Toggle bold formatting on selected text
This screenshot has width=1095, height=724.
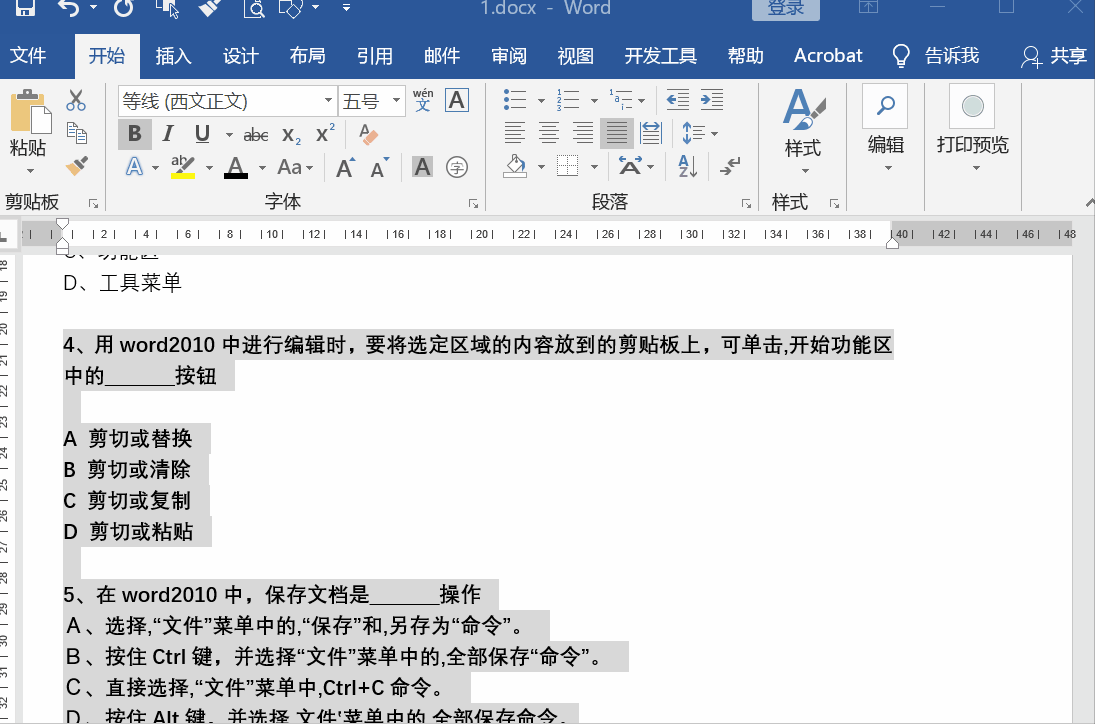point(135,133)
